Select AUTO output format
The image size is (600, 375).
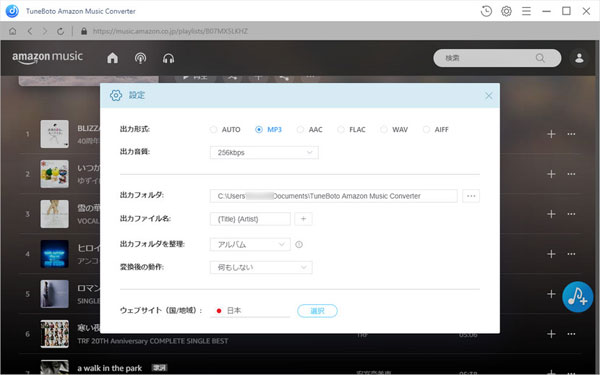tap(225, 130)
